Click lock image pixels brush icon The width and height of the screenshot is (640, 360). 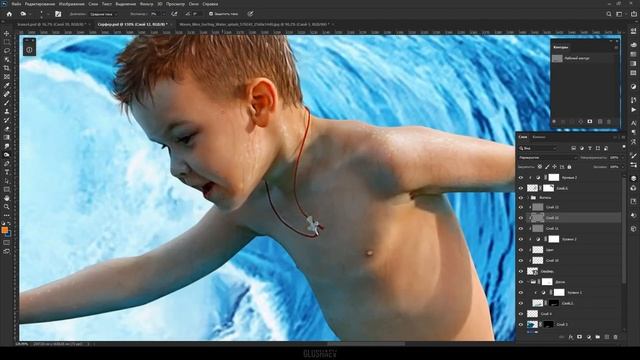pos(547,167)
